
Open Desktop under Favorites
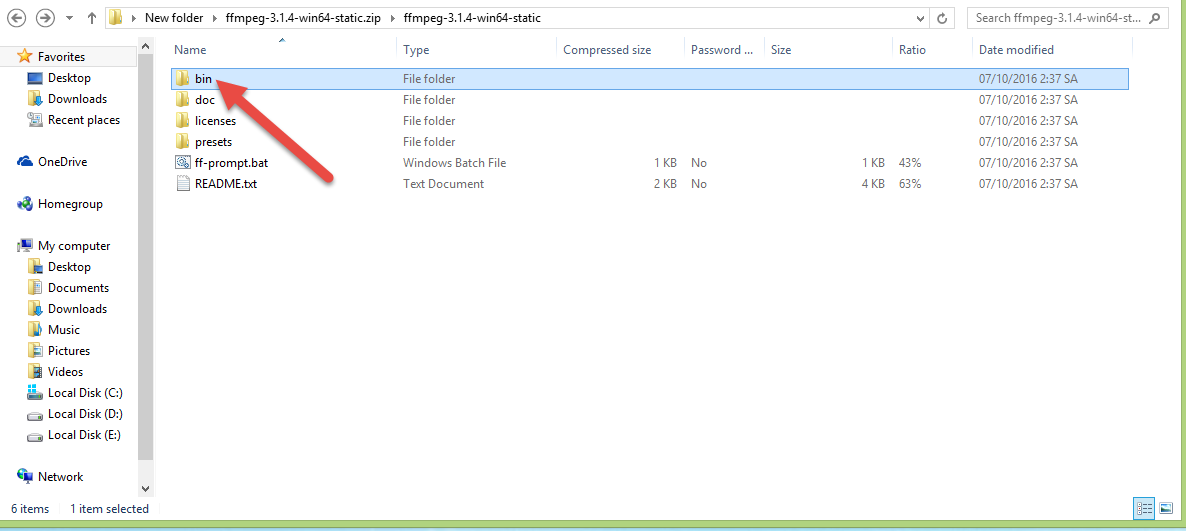click(69, 78)
